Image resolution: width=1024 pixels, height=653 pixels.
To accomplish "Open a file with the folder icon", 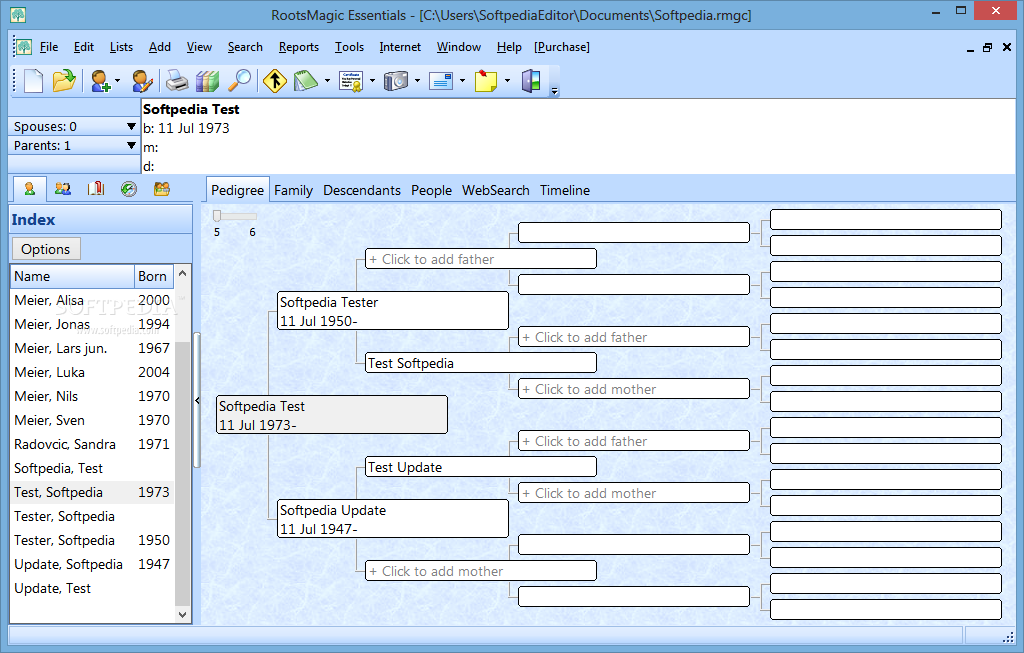I will (x=64, y=81).
